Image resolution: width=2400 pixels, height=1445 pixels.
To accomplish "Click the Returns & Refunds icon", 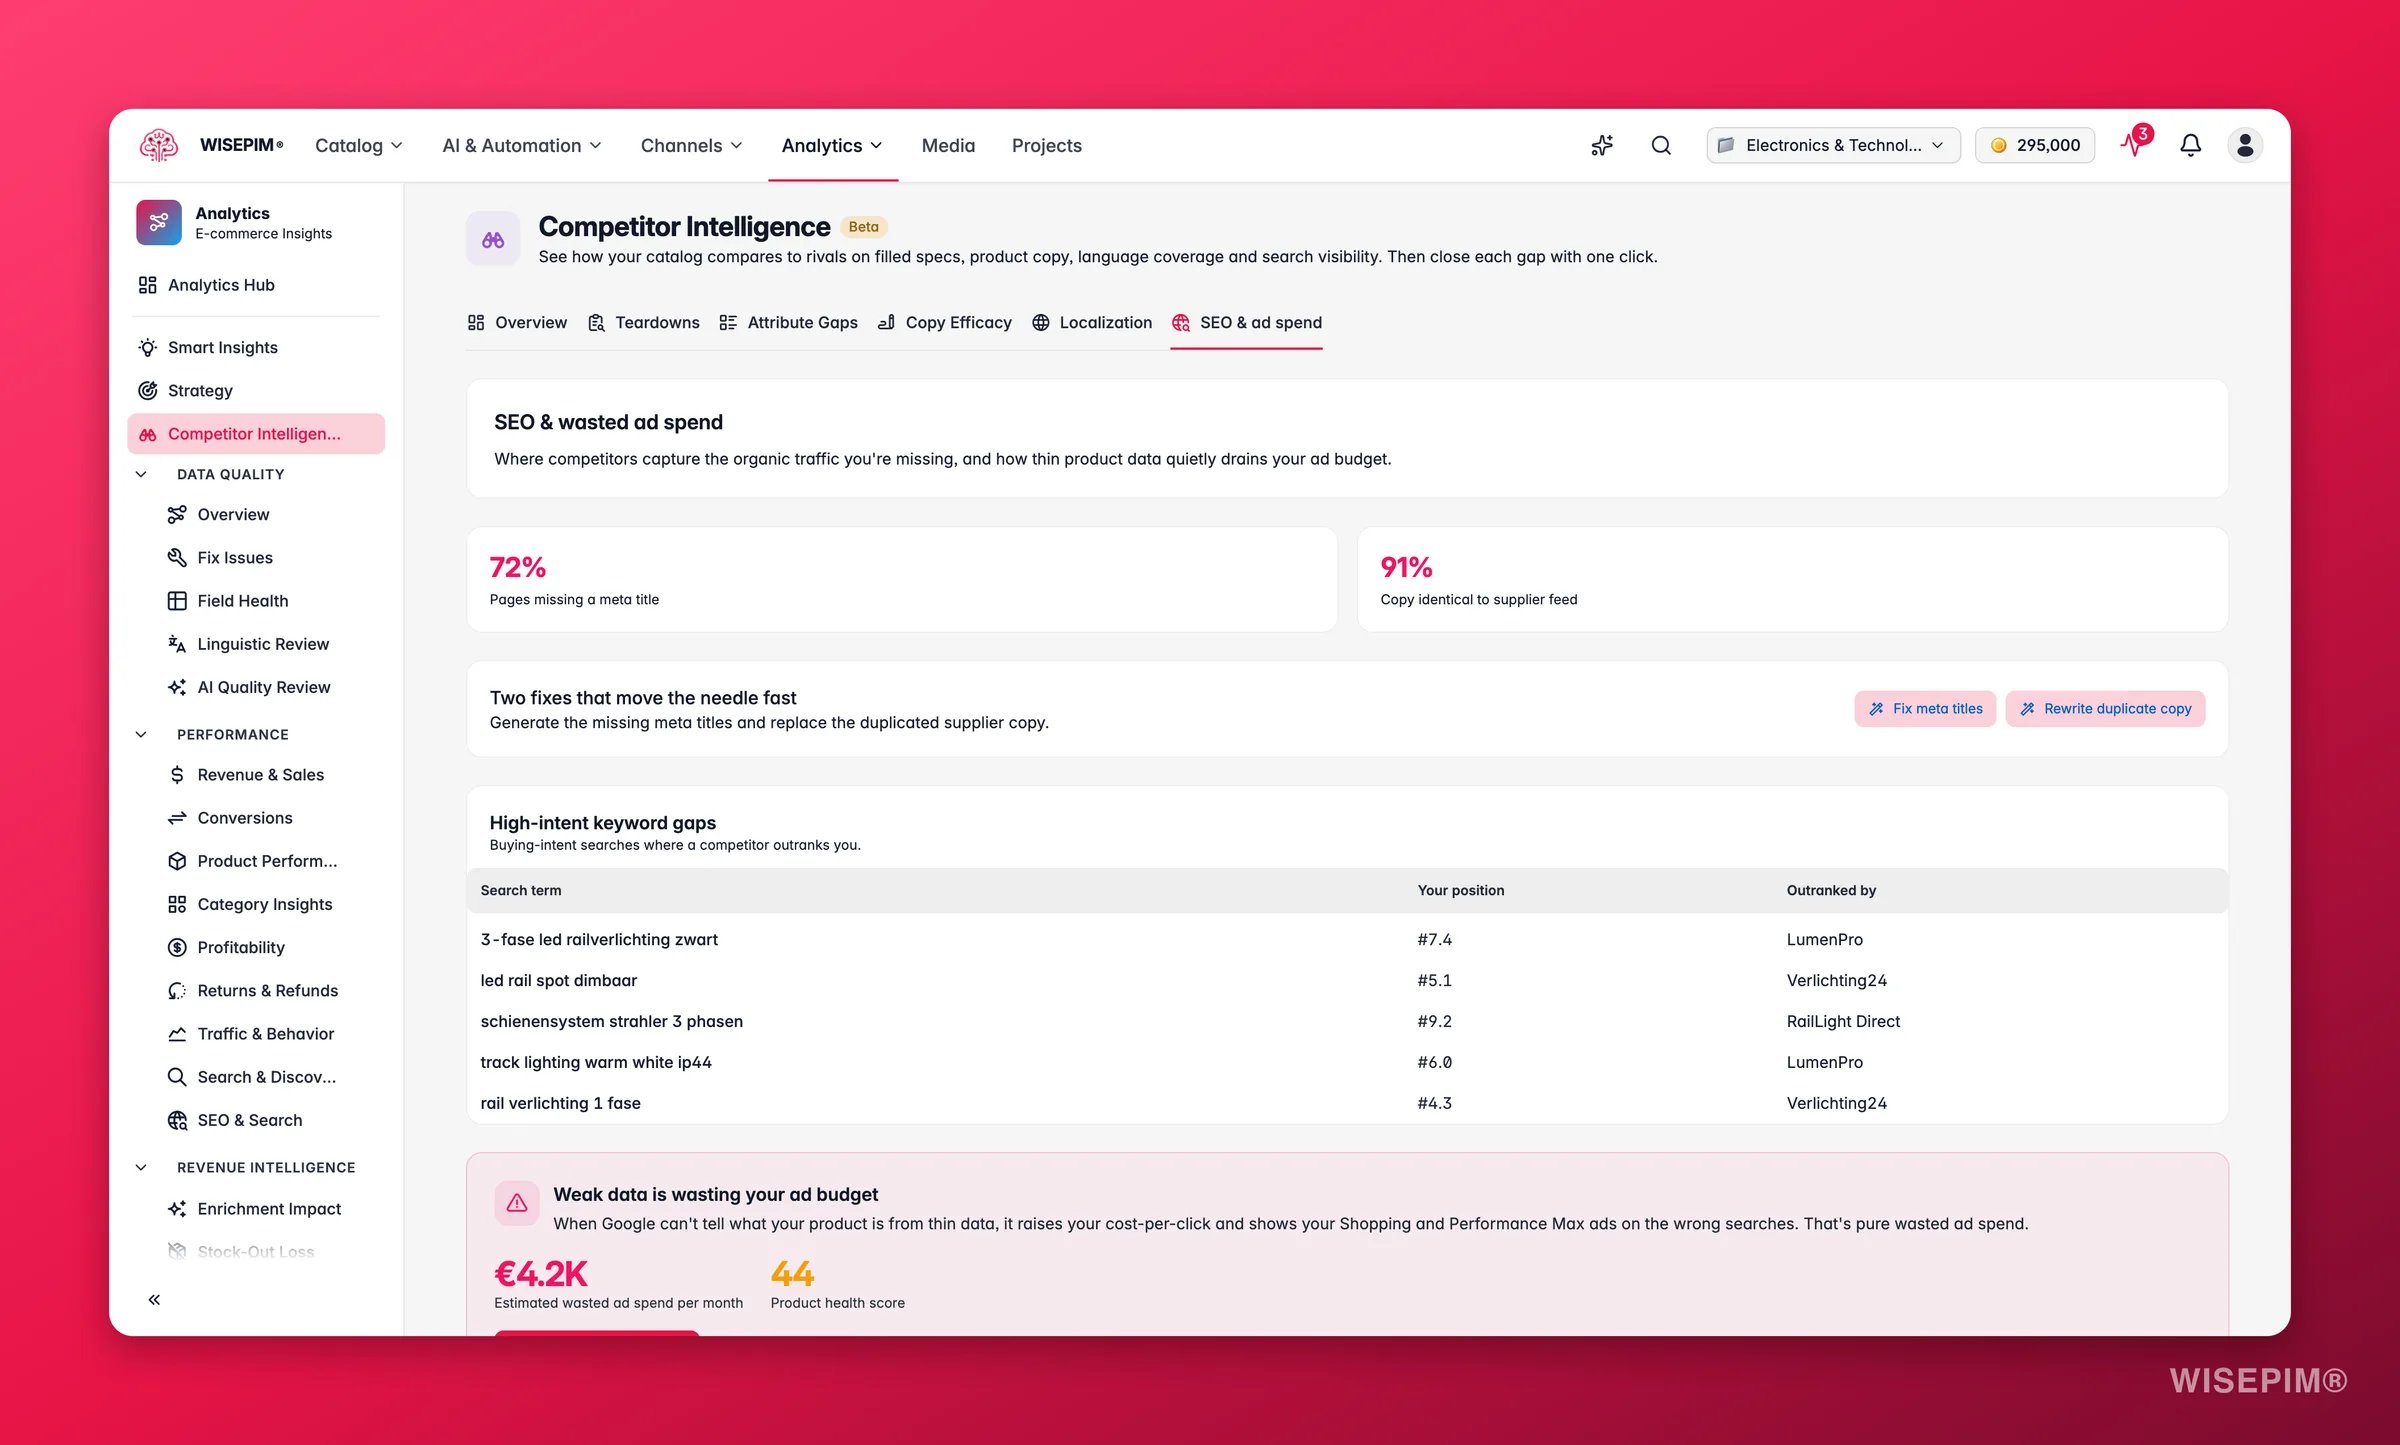I will pyautogui.click(x=177, y=990).
